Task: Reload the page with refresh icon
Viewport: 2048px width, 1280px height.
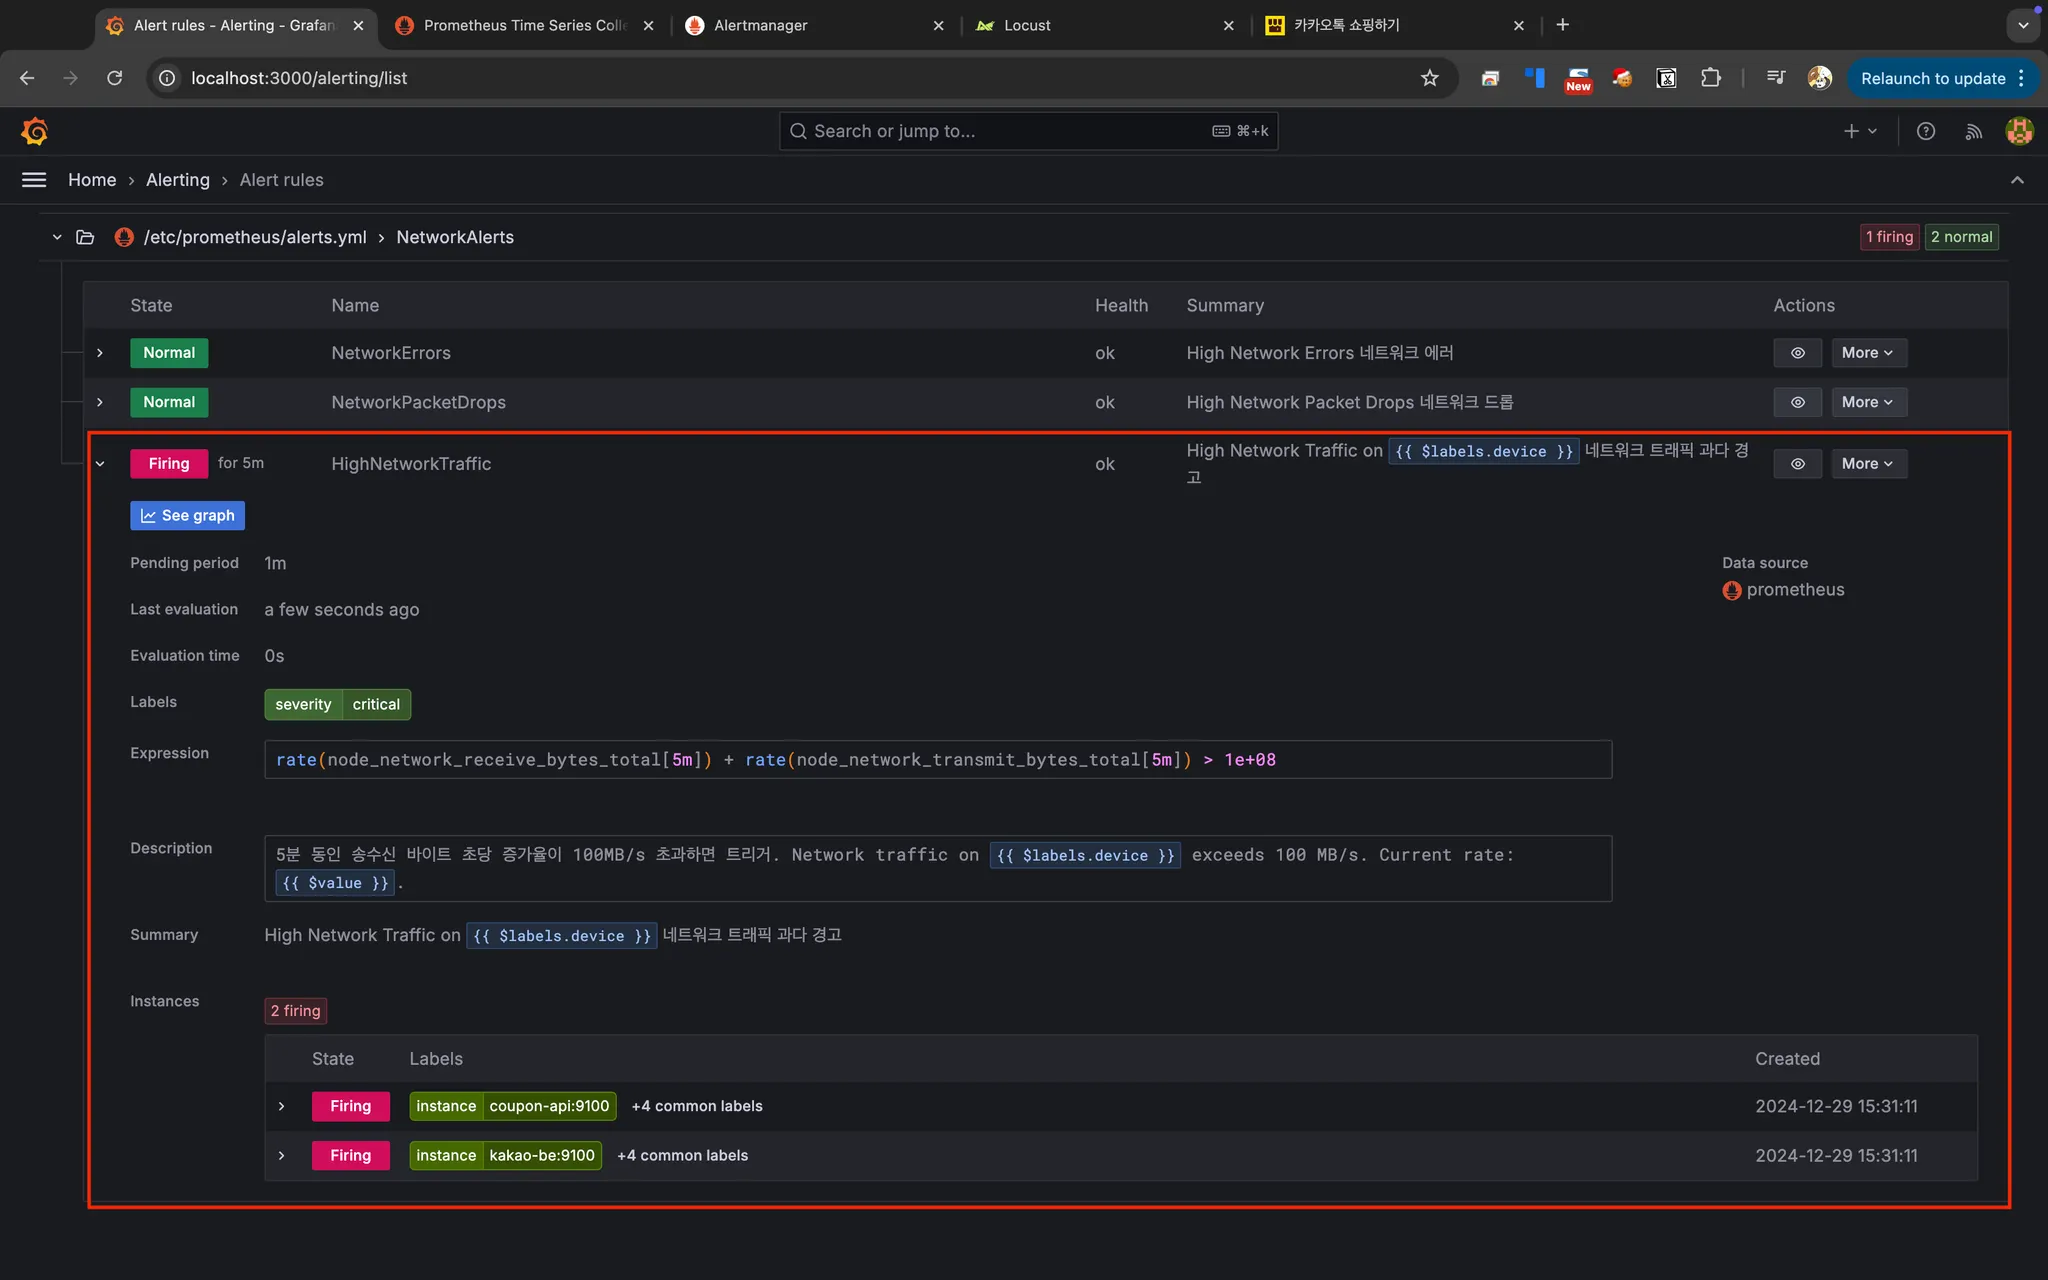Action: tap(115, 78)
